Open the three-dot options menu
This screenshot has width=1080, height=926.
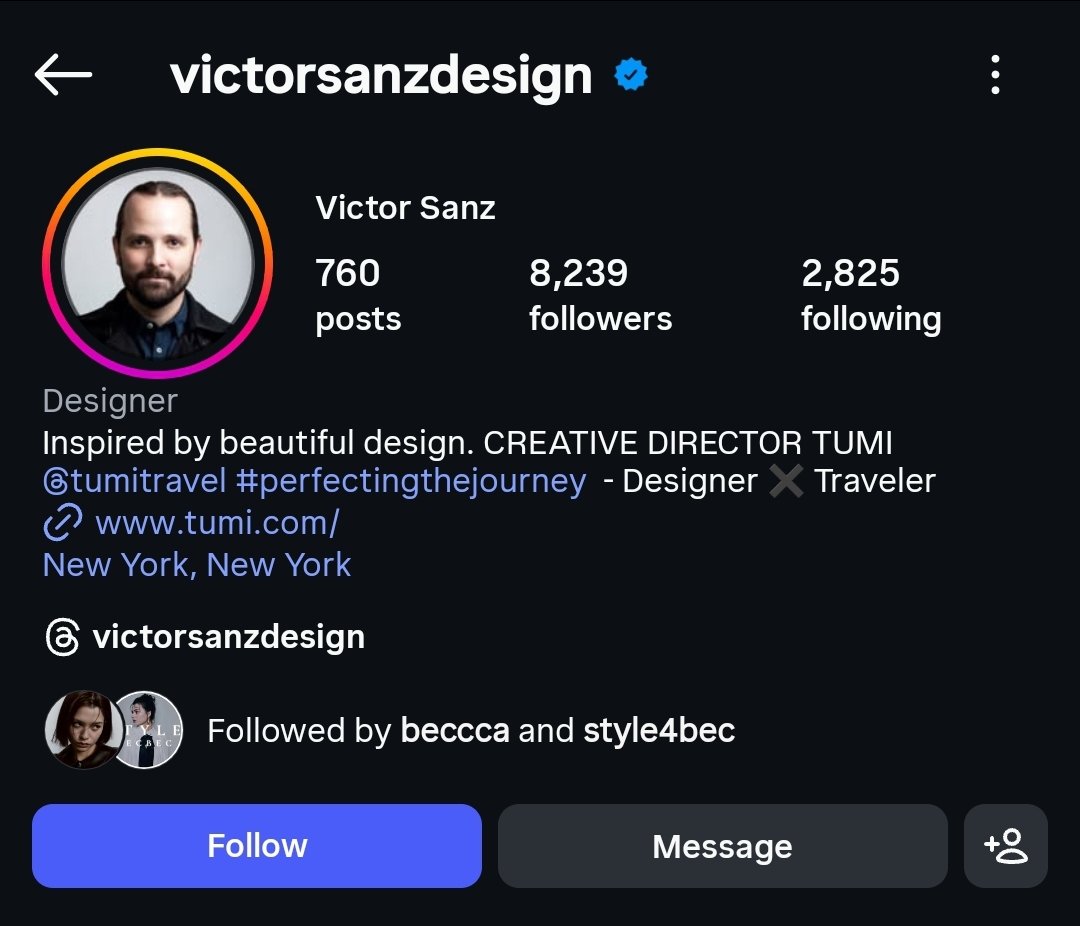(994, 75)
